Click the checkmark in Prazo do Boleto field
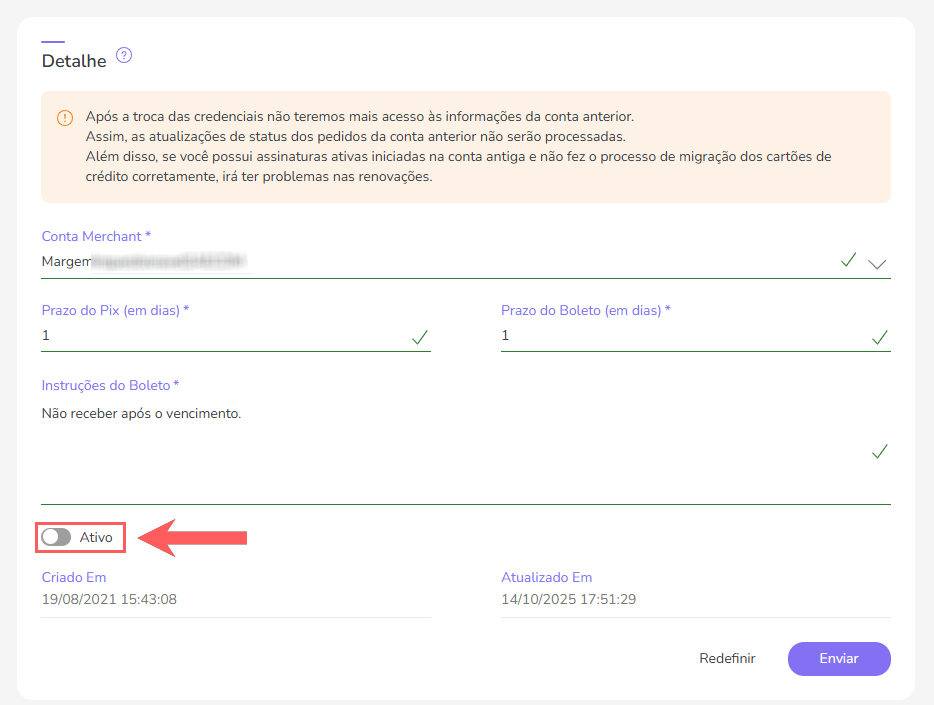The height and width of the screenshot is (705, 934). pos(879,336)
